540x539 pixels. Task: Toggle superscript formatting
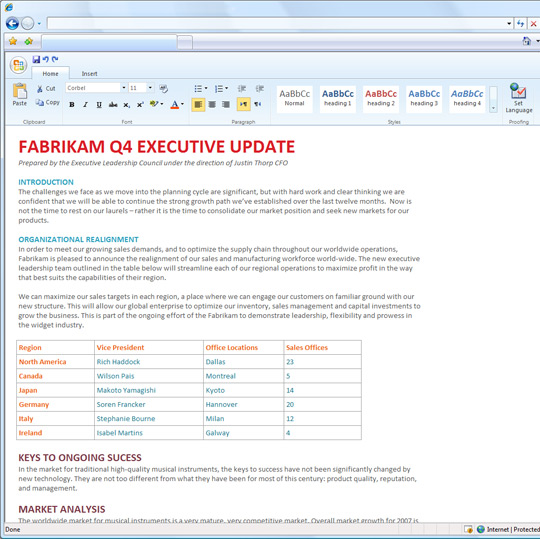click(x=140, y=104)
